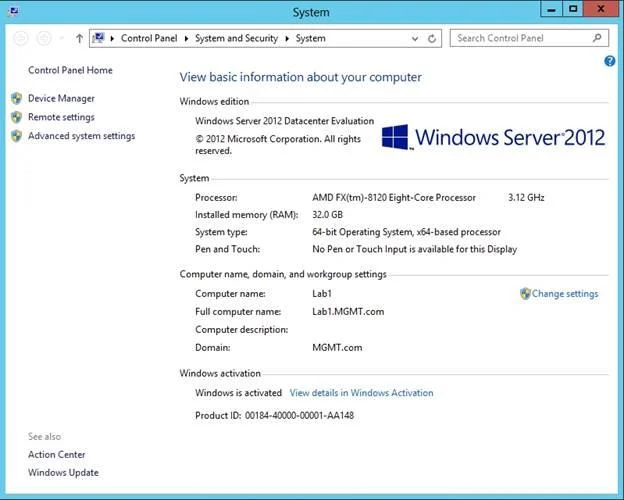Click shield icon beside Advanced system settings
Image resolution: width=624 pixels, height=500 pixels.
(17, 136)
